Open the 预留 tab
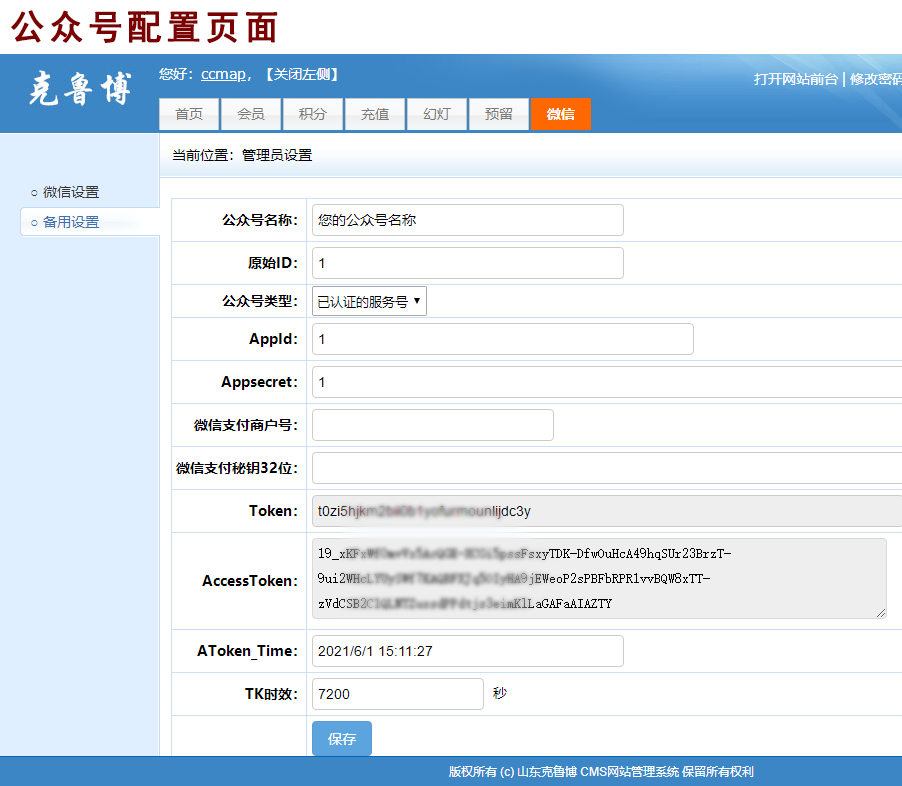Viewport: 902px width, 786px height. [x=499, y=114]
